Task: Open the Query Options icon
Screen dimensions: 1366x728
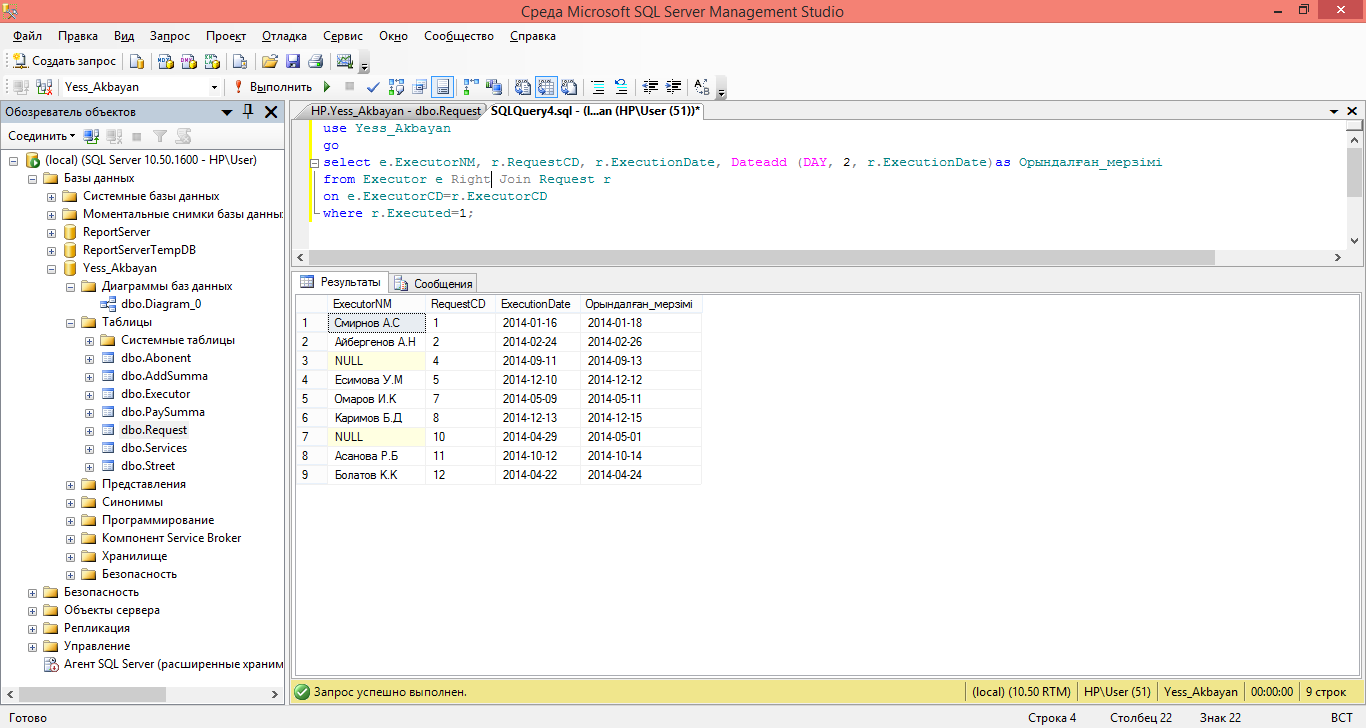Action: [420, 87]
